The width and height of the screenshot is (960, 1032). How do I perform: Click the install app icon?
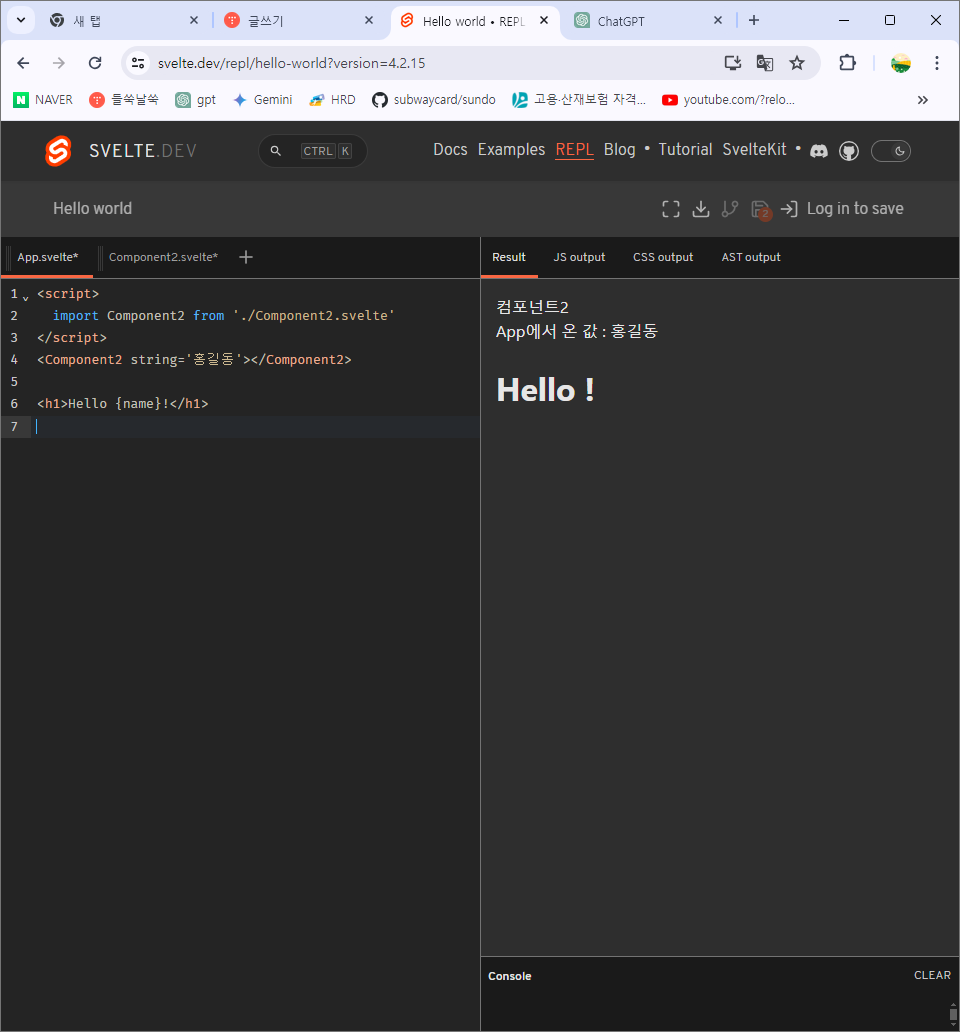(732, 63)
